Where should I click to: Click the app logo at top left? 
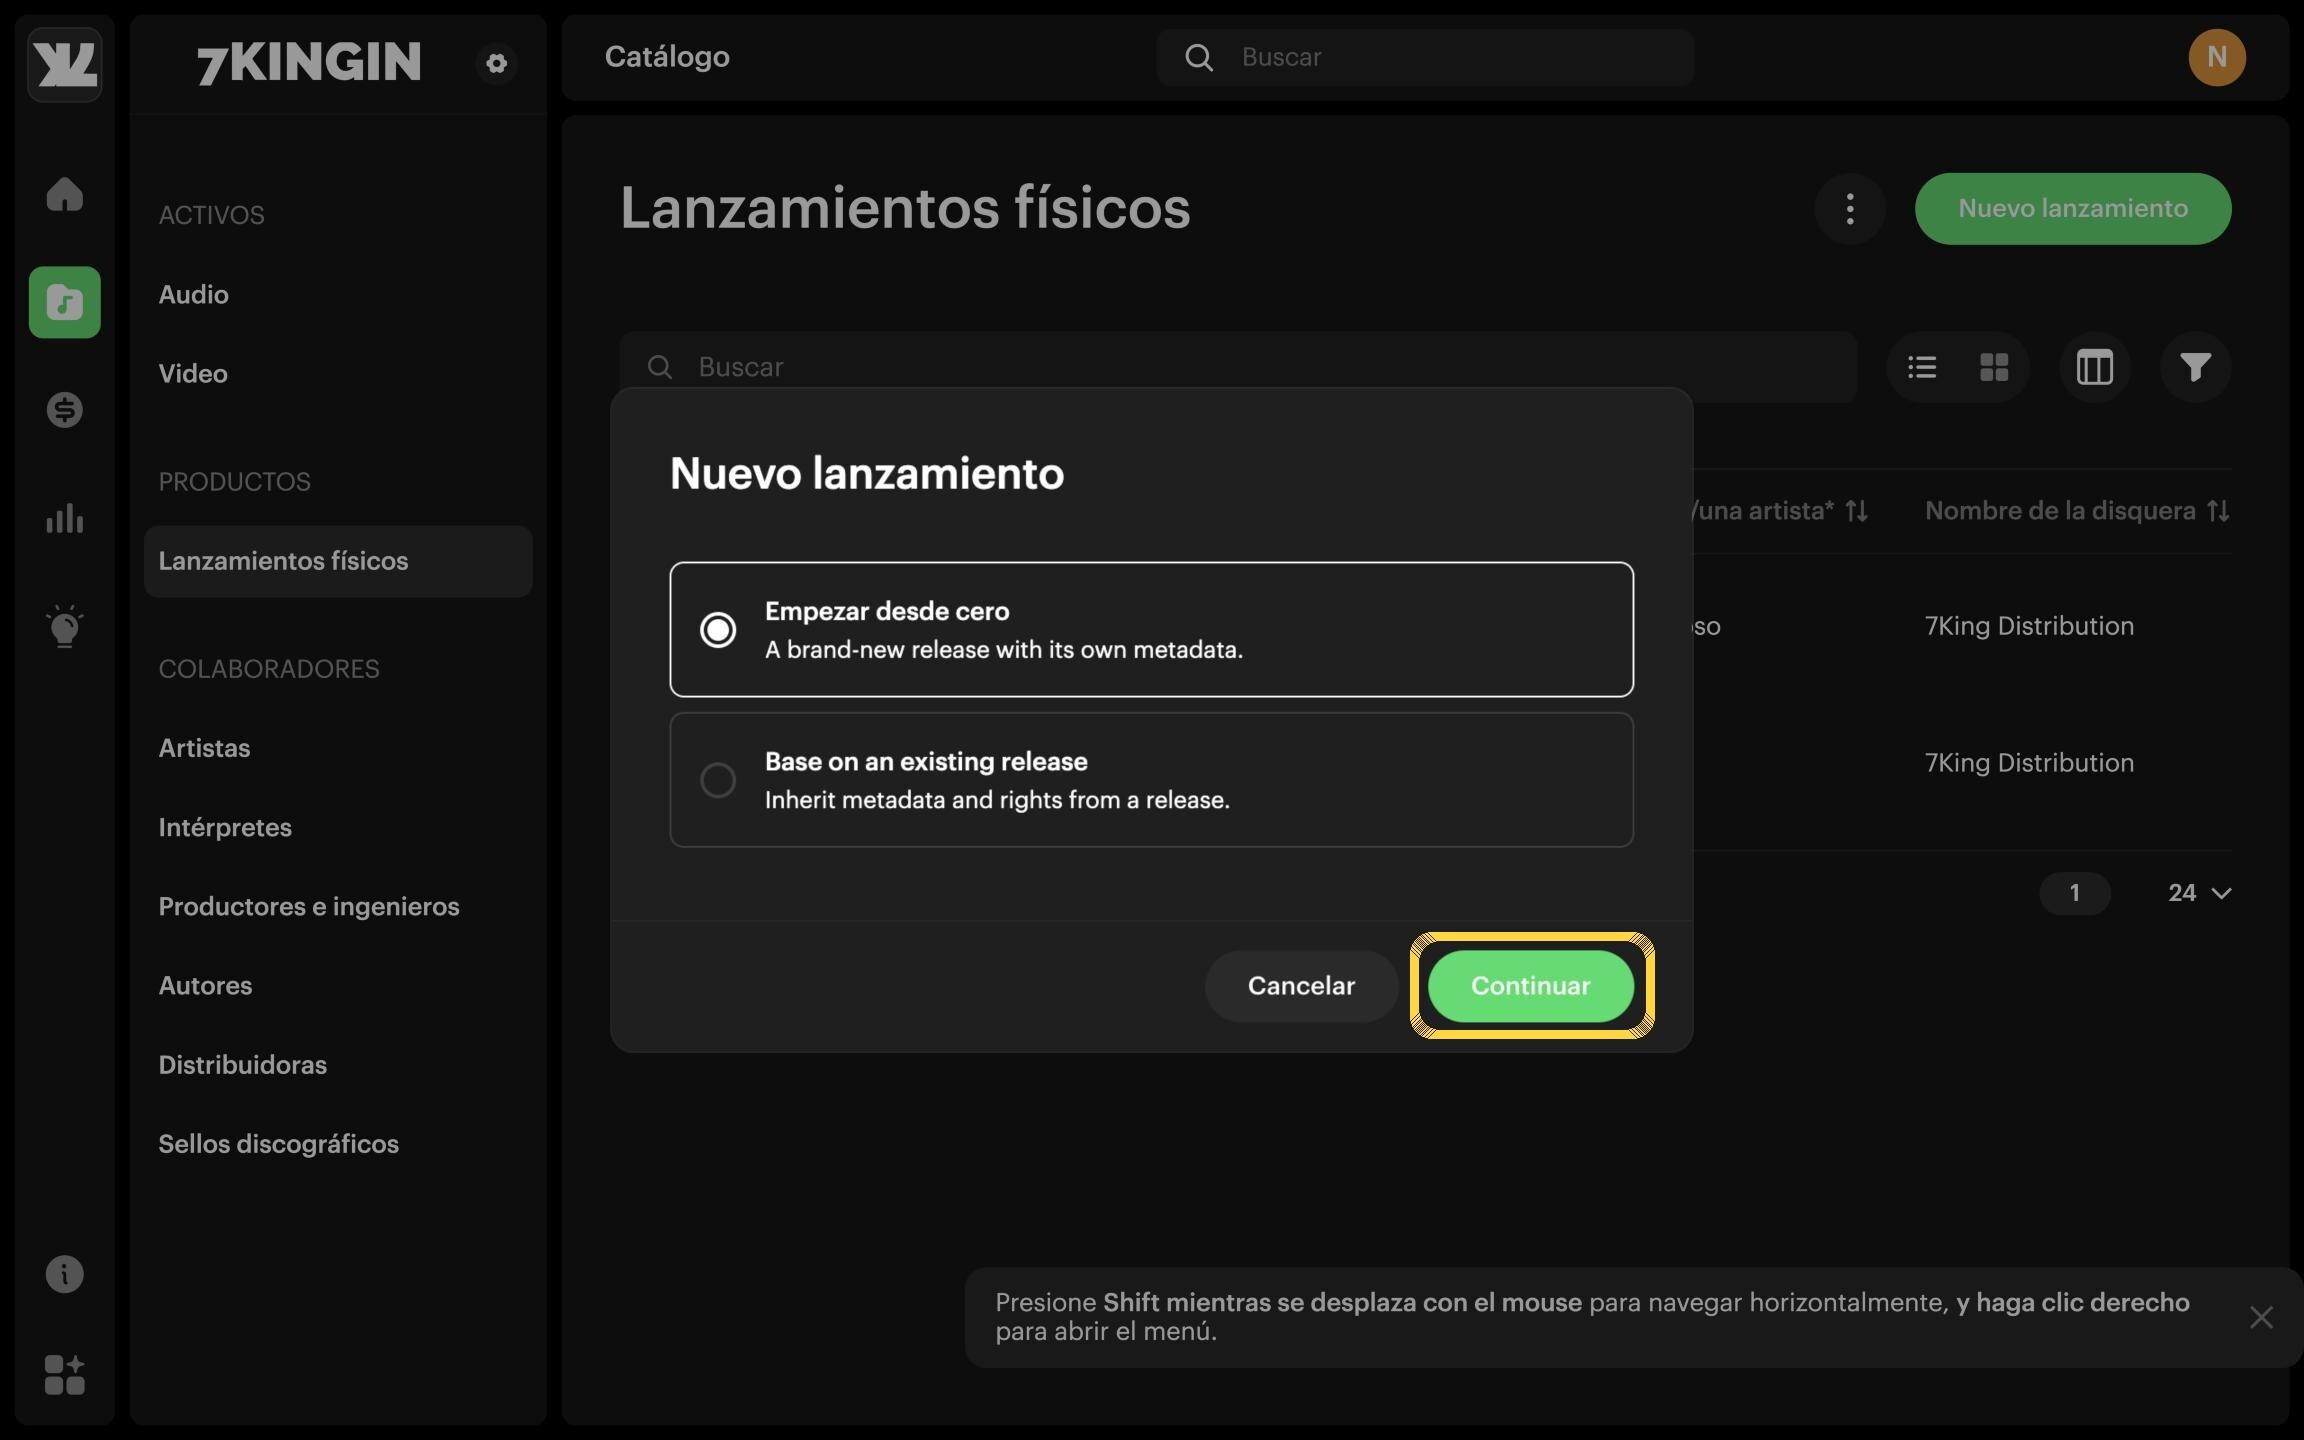[64, 64]
